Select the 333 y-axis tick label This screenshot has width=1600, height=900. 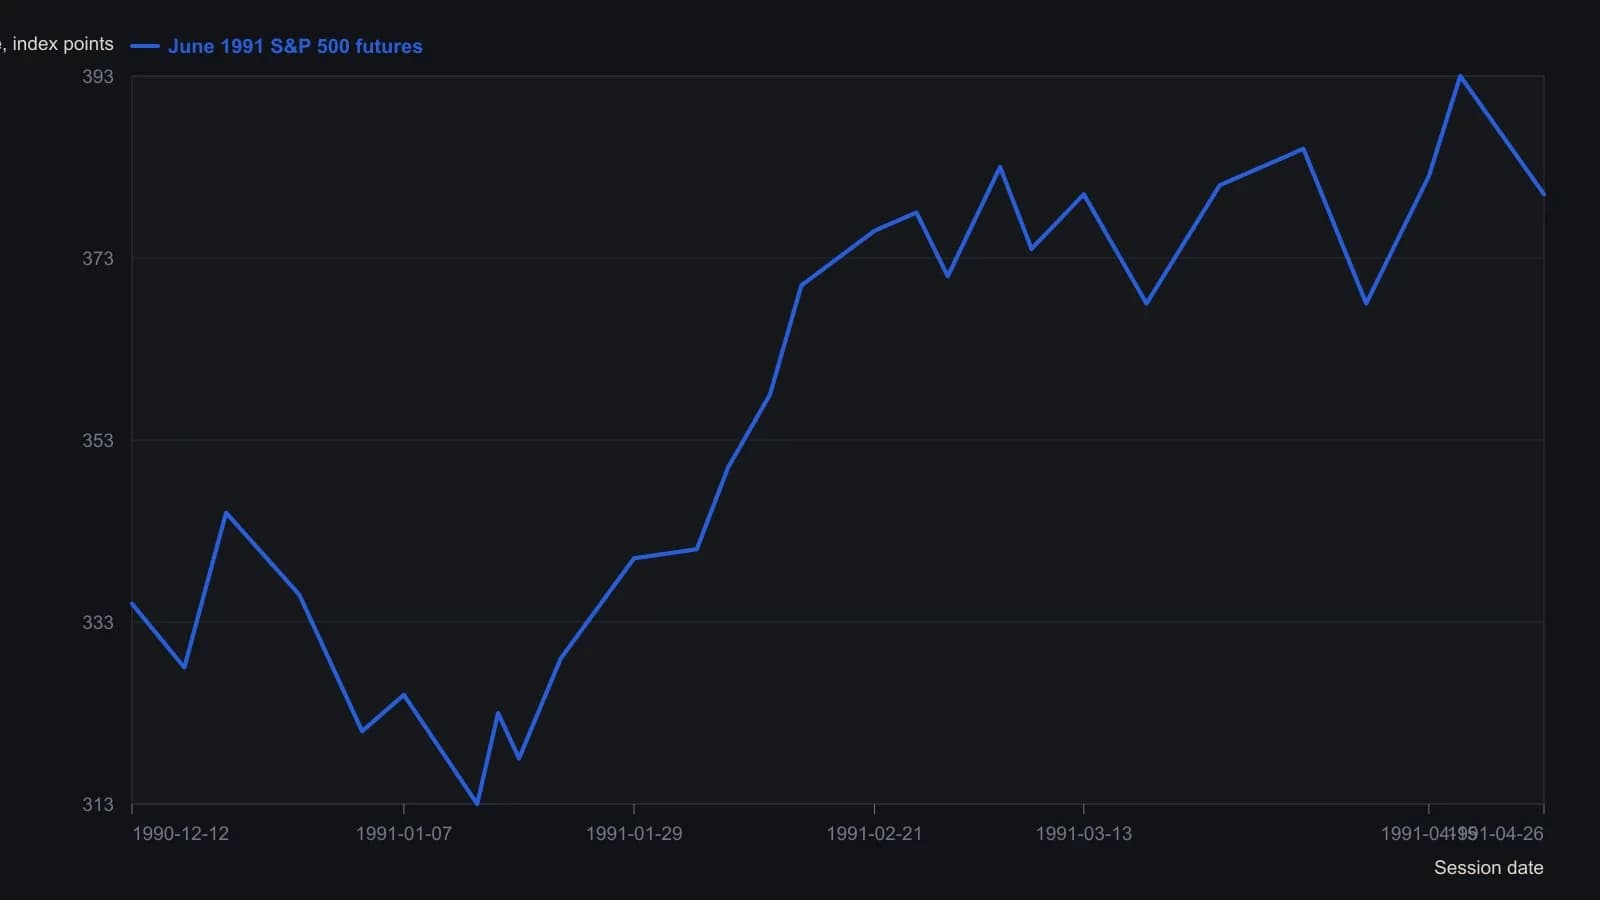tap(98, 622)
